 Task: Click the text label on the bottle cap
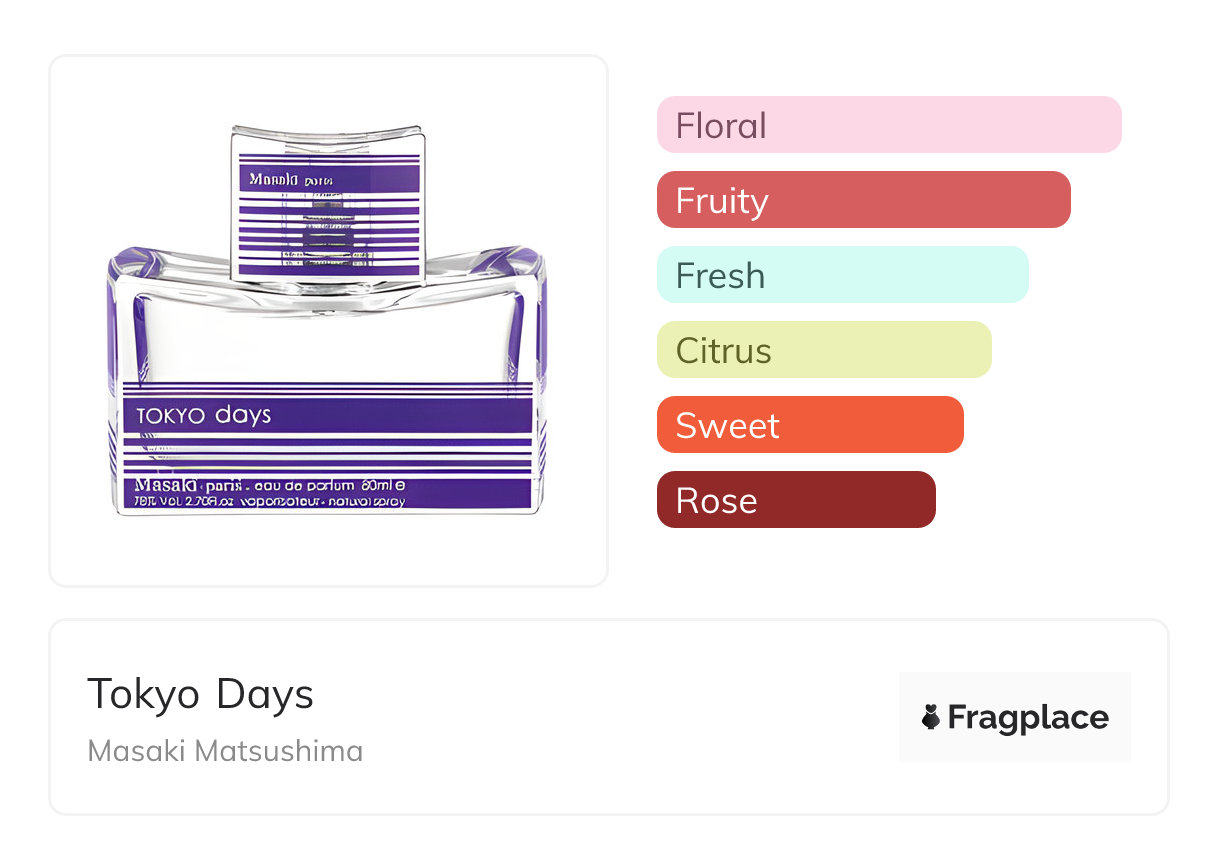[290, 180]
